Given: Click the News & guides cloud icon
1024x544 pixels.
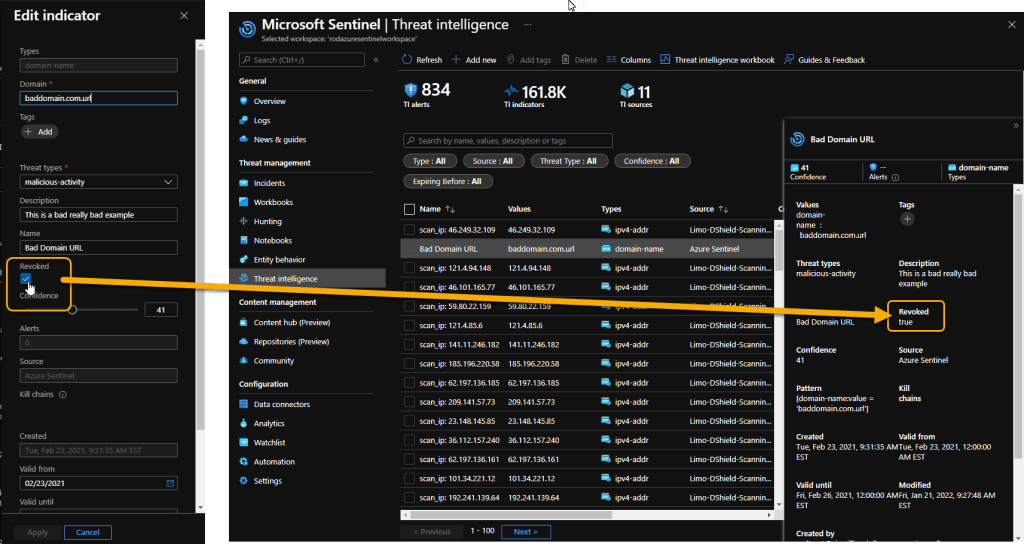Looking at the screenshot, I should click(244, 139).
